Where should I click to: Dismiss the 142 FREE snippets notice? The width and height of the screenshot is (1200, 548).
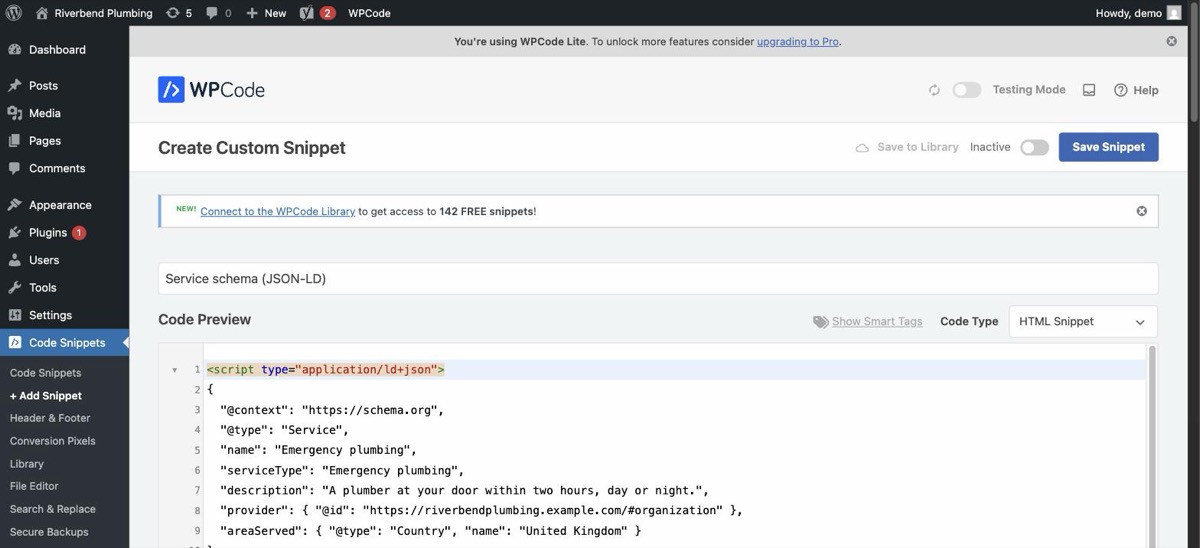pyautogui.click(x=1141, y=211)
